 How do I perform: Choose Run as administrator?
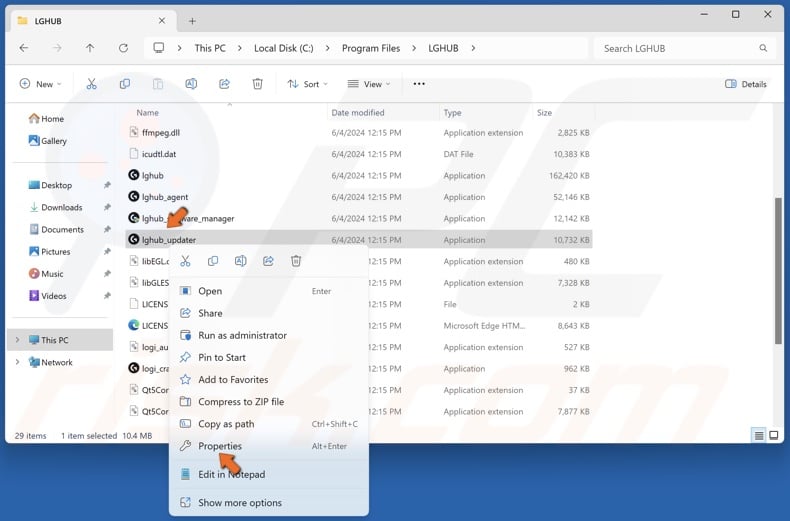pyautogui.click(x=242, y=335)
